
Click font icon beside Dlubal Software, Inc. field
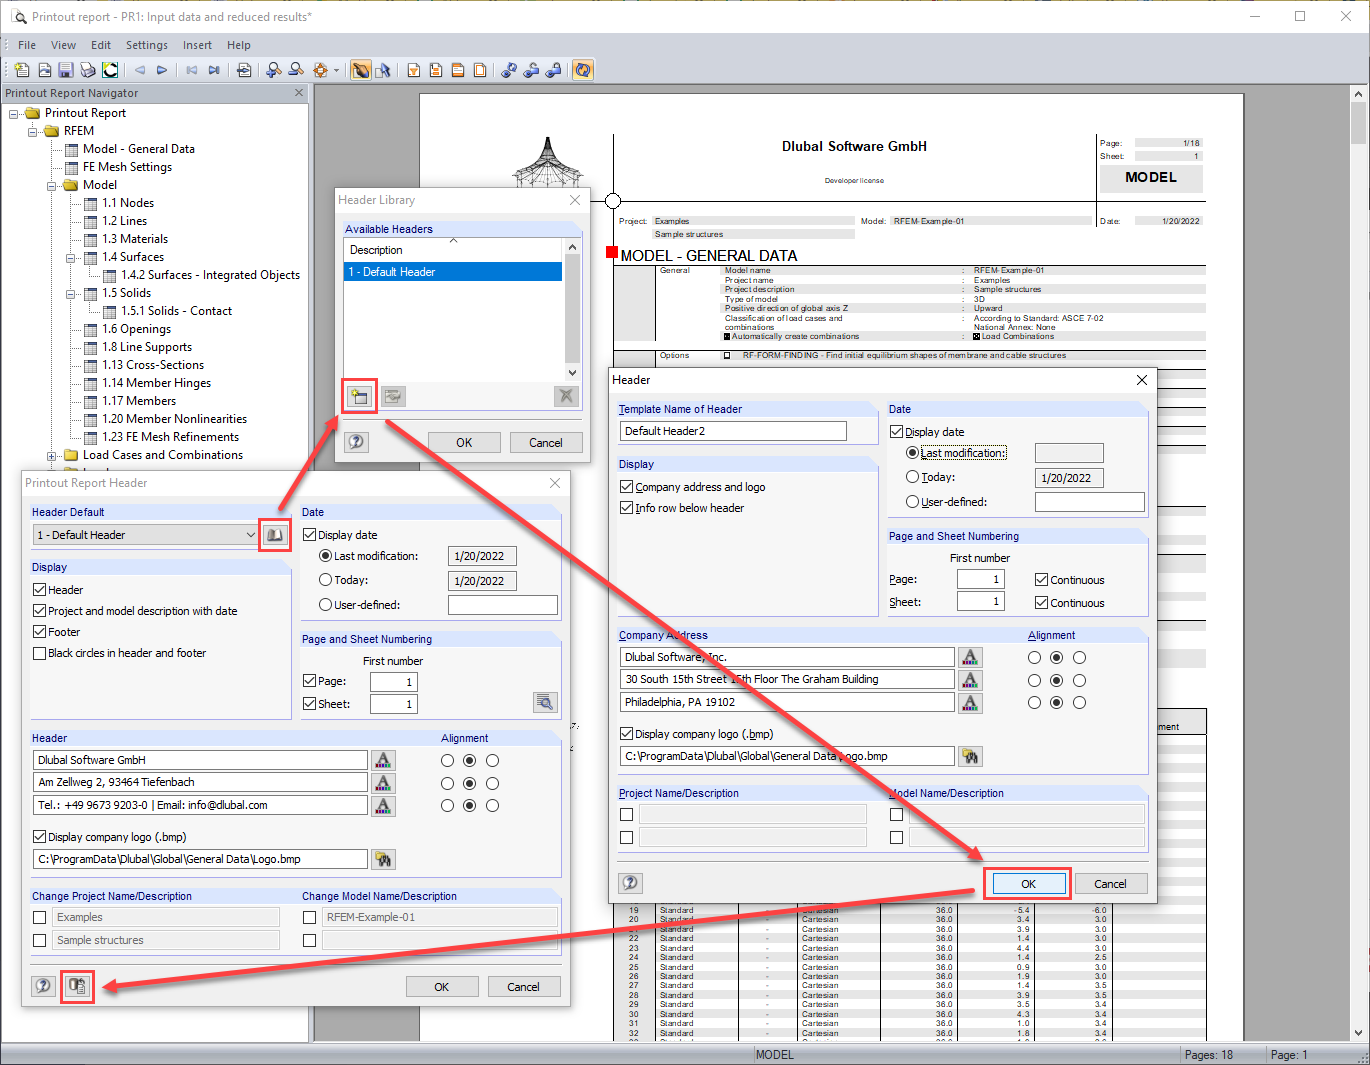[x=970, y=657]
